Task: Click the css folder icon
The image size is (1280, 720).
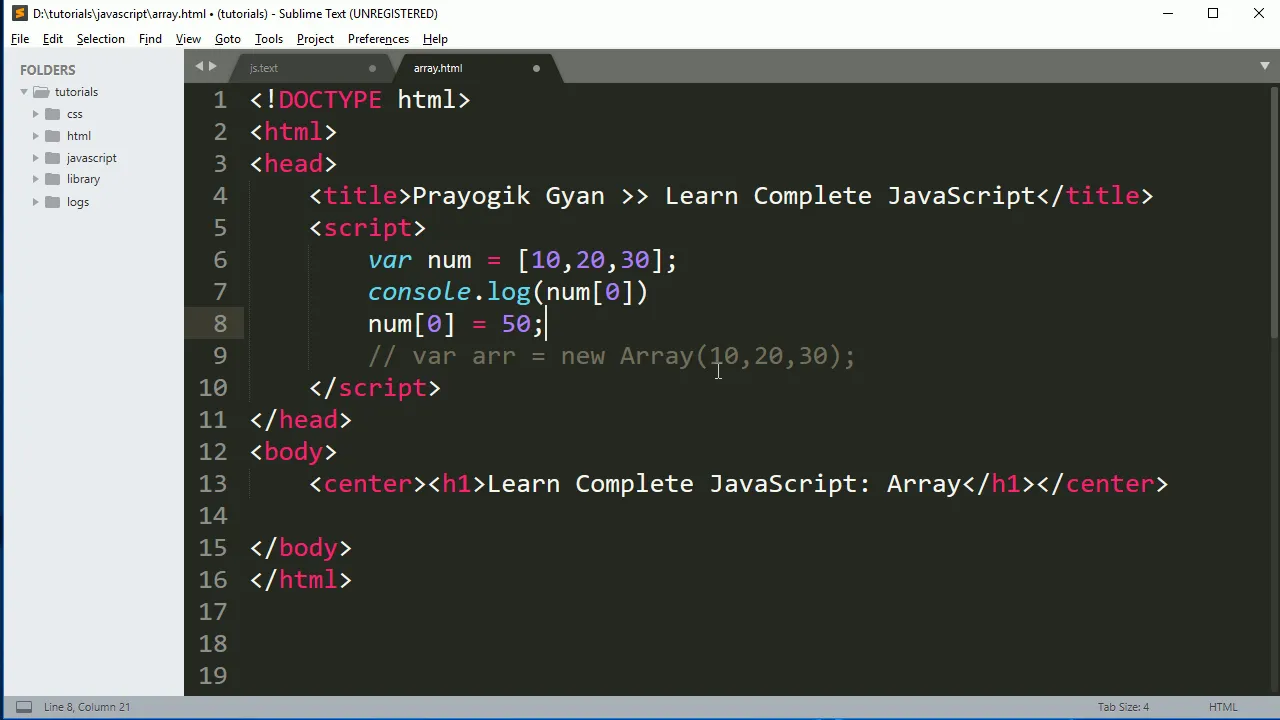Action: point(53,114)
